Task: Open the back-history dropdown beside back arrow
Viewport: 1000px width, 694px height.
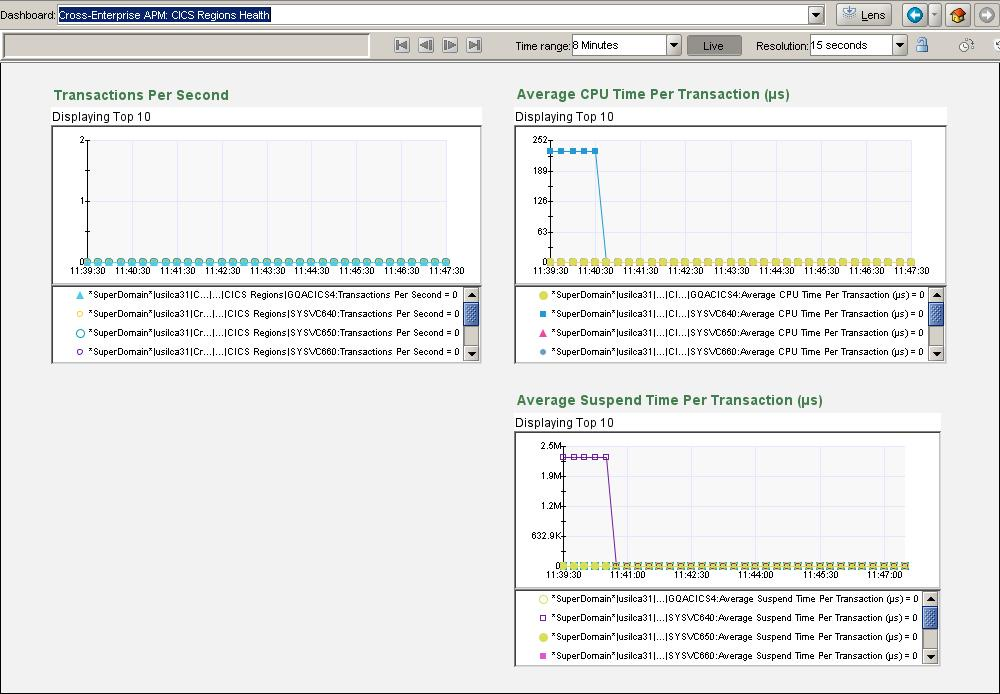Action: (x=934, y=15)
